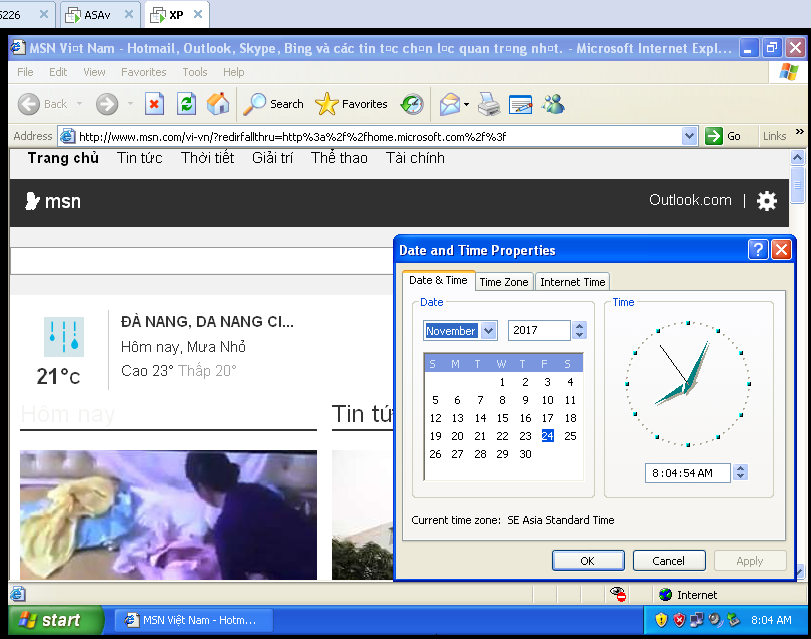Open the Giải trí link

[272, 158]
